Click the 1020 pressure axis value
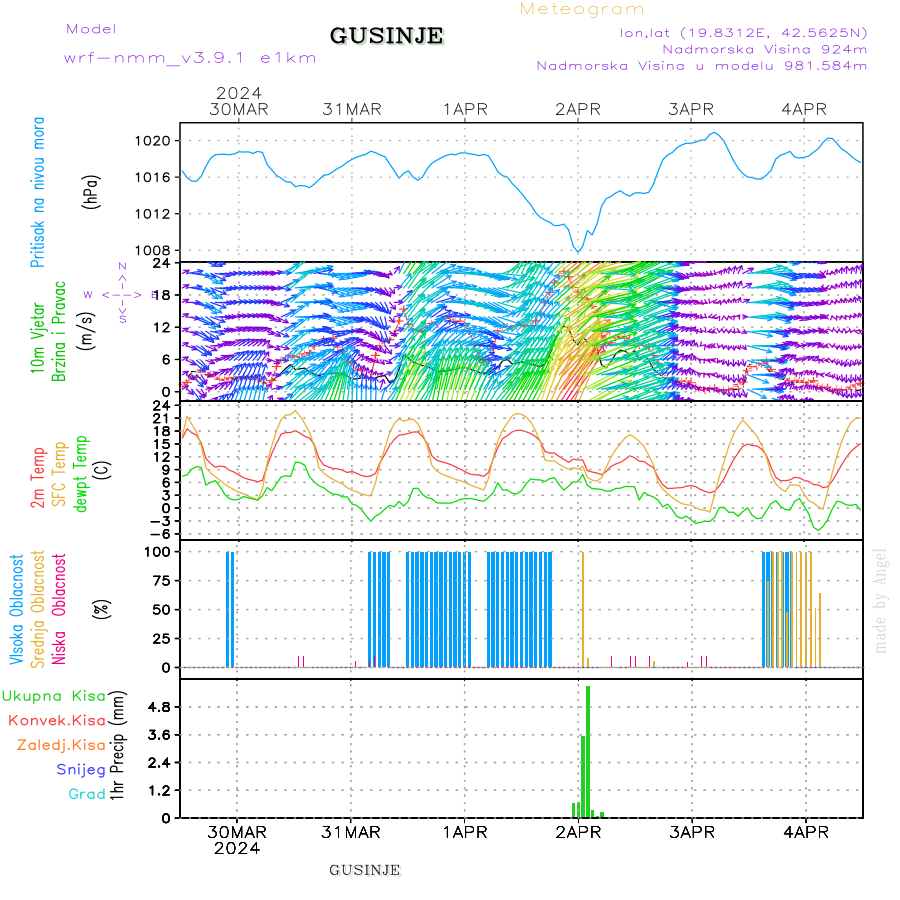 click(x=153, y=141)
